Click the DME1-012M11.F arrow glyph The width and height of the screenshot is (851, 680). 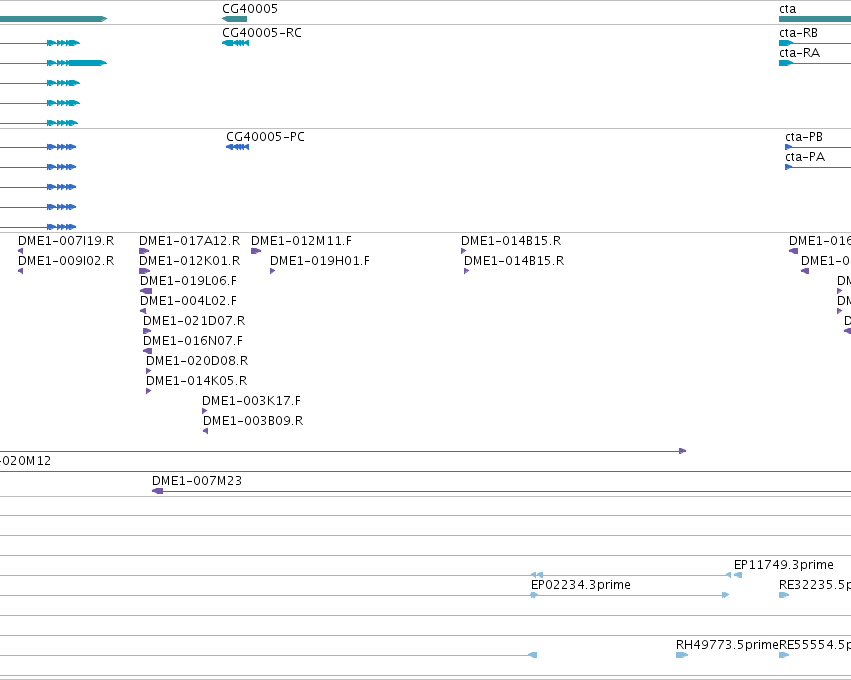pos(256,251)
